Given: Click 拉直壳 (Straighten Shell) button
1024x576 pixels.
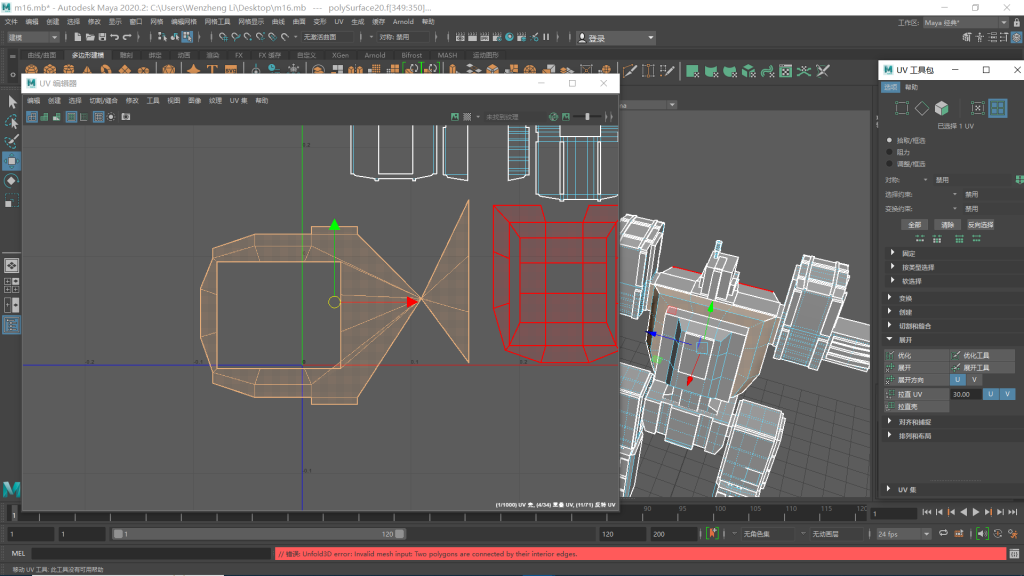Looking at the screenshot, I should (916, 407).
